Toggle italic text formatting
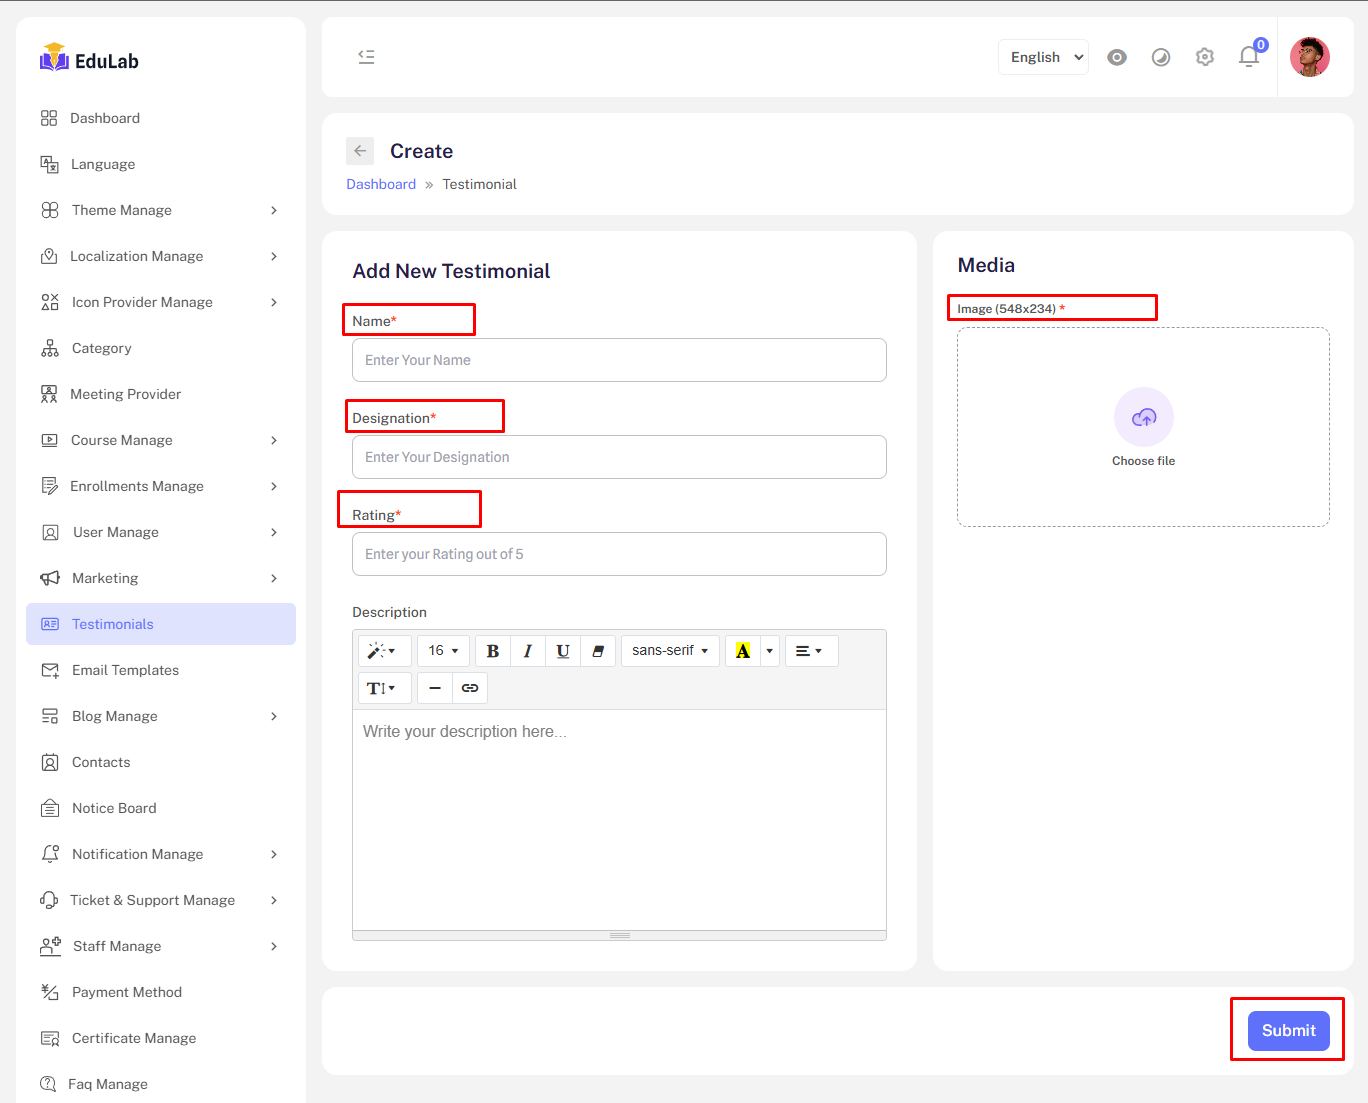The height and width of the screenshot is (1103, 1368). (527, 651)
